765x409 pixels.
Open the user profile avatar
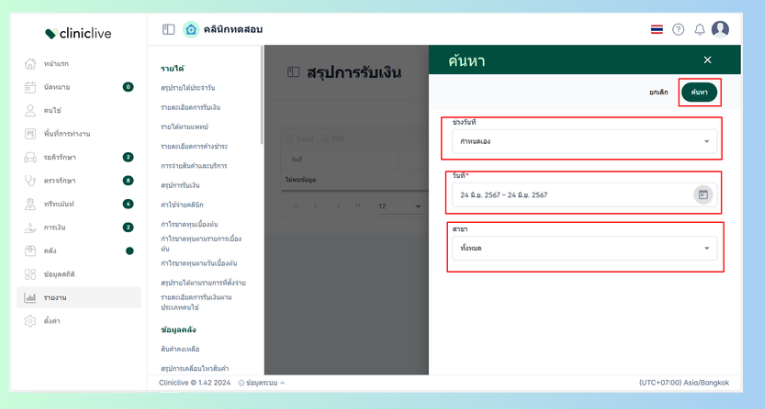[x=720, y=29]
